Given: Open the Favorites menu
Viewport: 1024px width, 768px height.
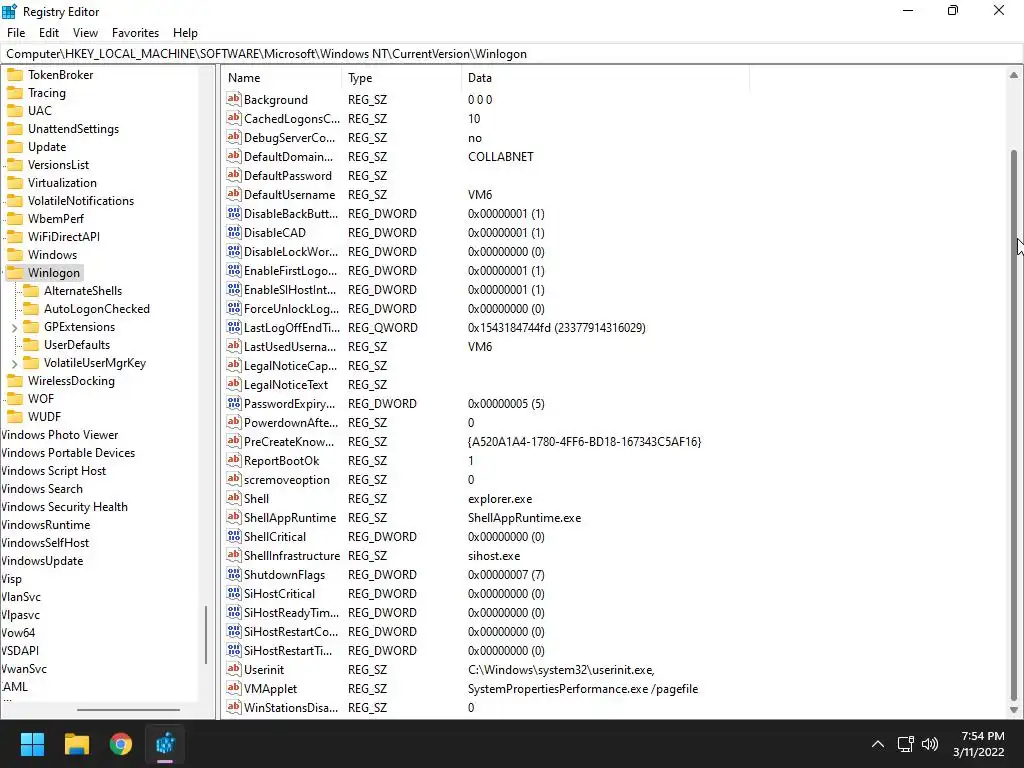Looking at the screenshot, I should (x=135, y=33).
